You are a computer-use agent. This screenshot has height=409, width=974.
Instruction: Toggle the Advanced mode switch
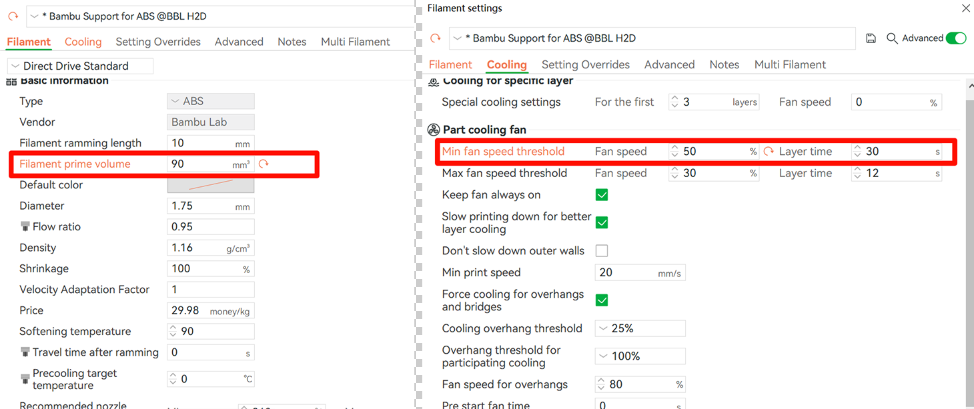956,39
